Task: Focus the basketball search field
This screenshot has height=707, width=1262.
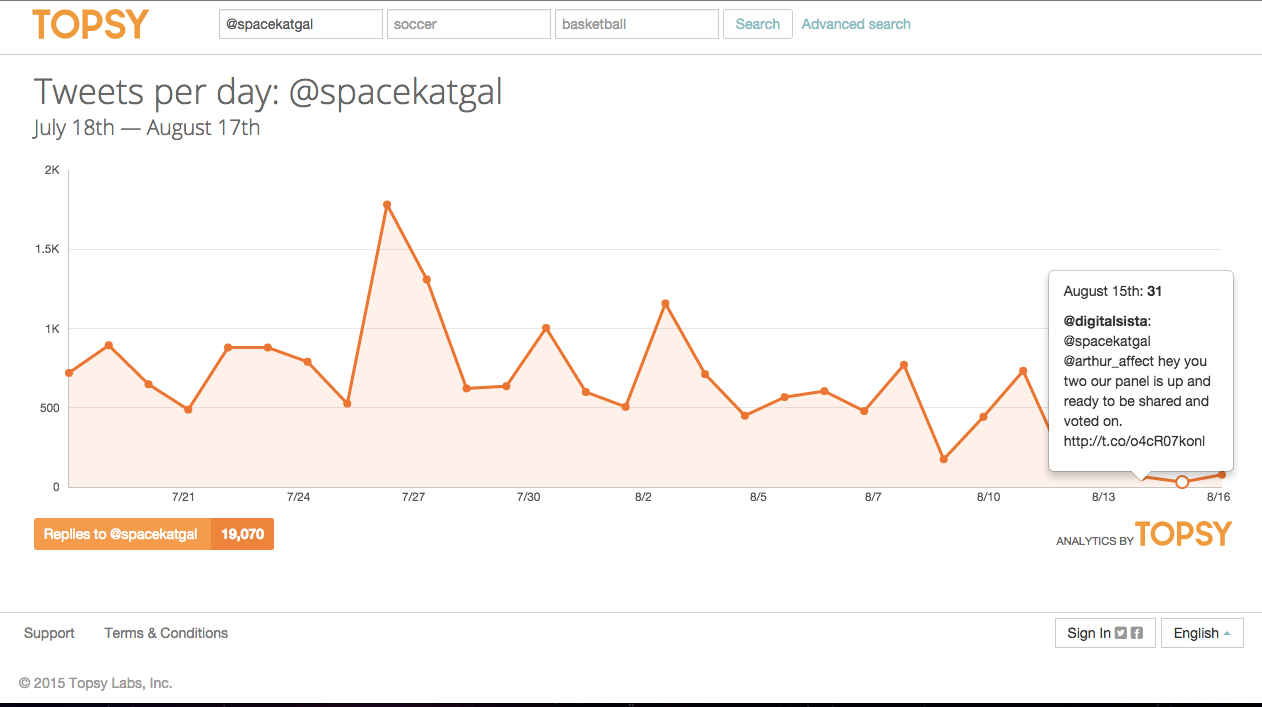Action: pos(636,24)
